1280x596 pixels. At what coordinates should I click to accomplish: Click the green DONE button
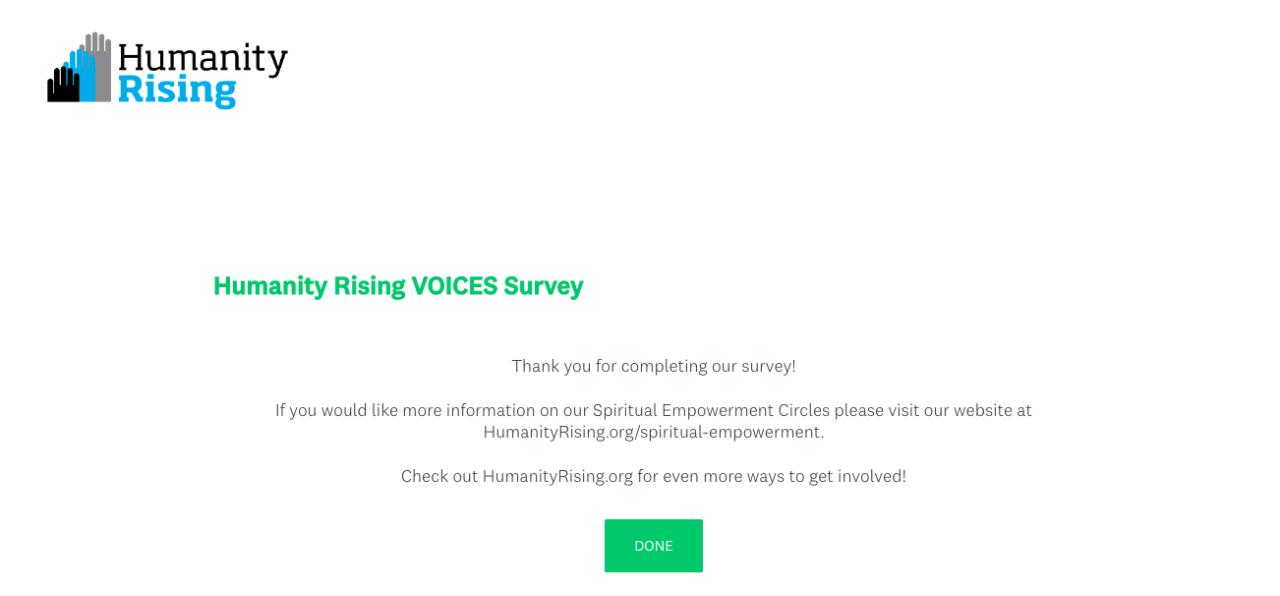653,546
